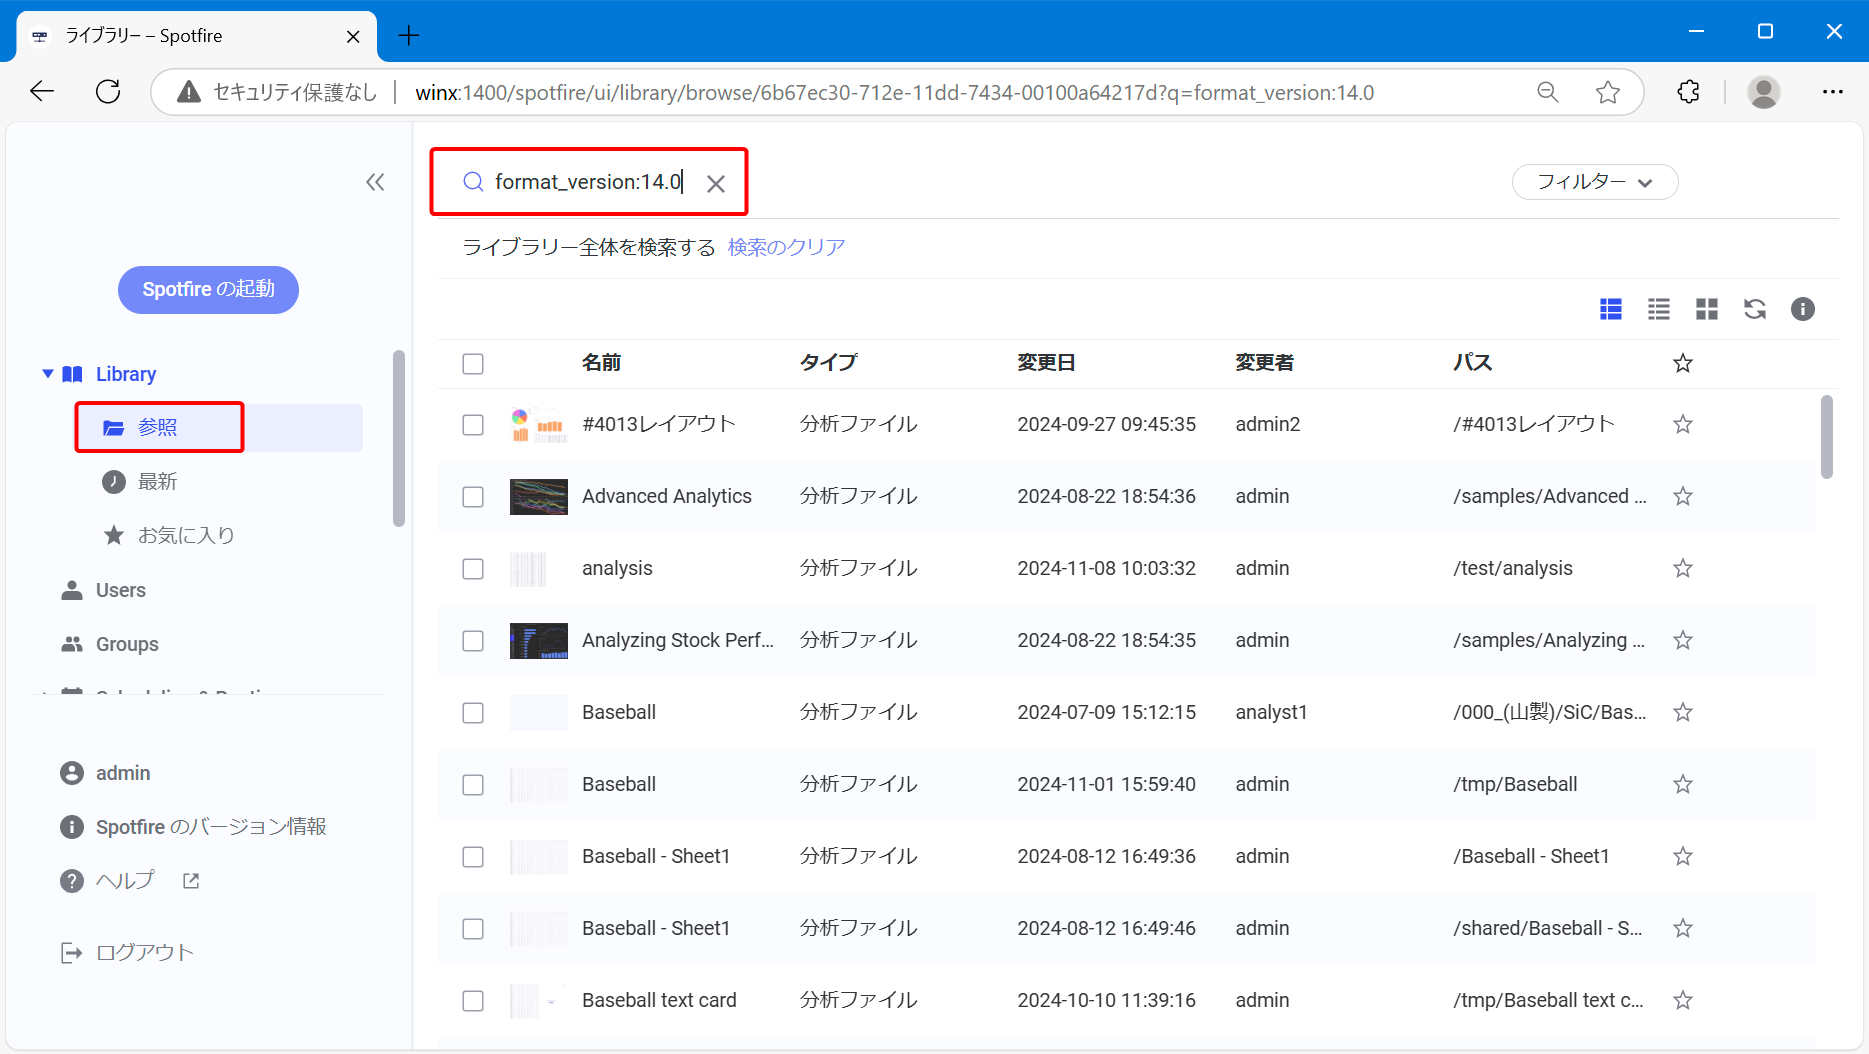Viewport: 1869px width, 1054px height.
Task: Open 参照 browse in the sidebar
Action: (x=219, y=428)
